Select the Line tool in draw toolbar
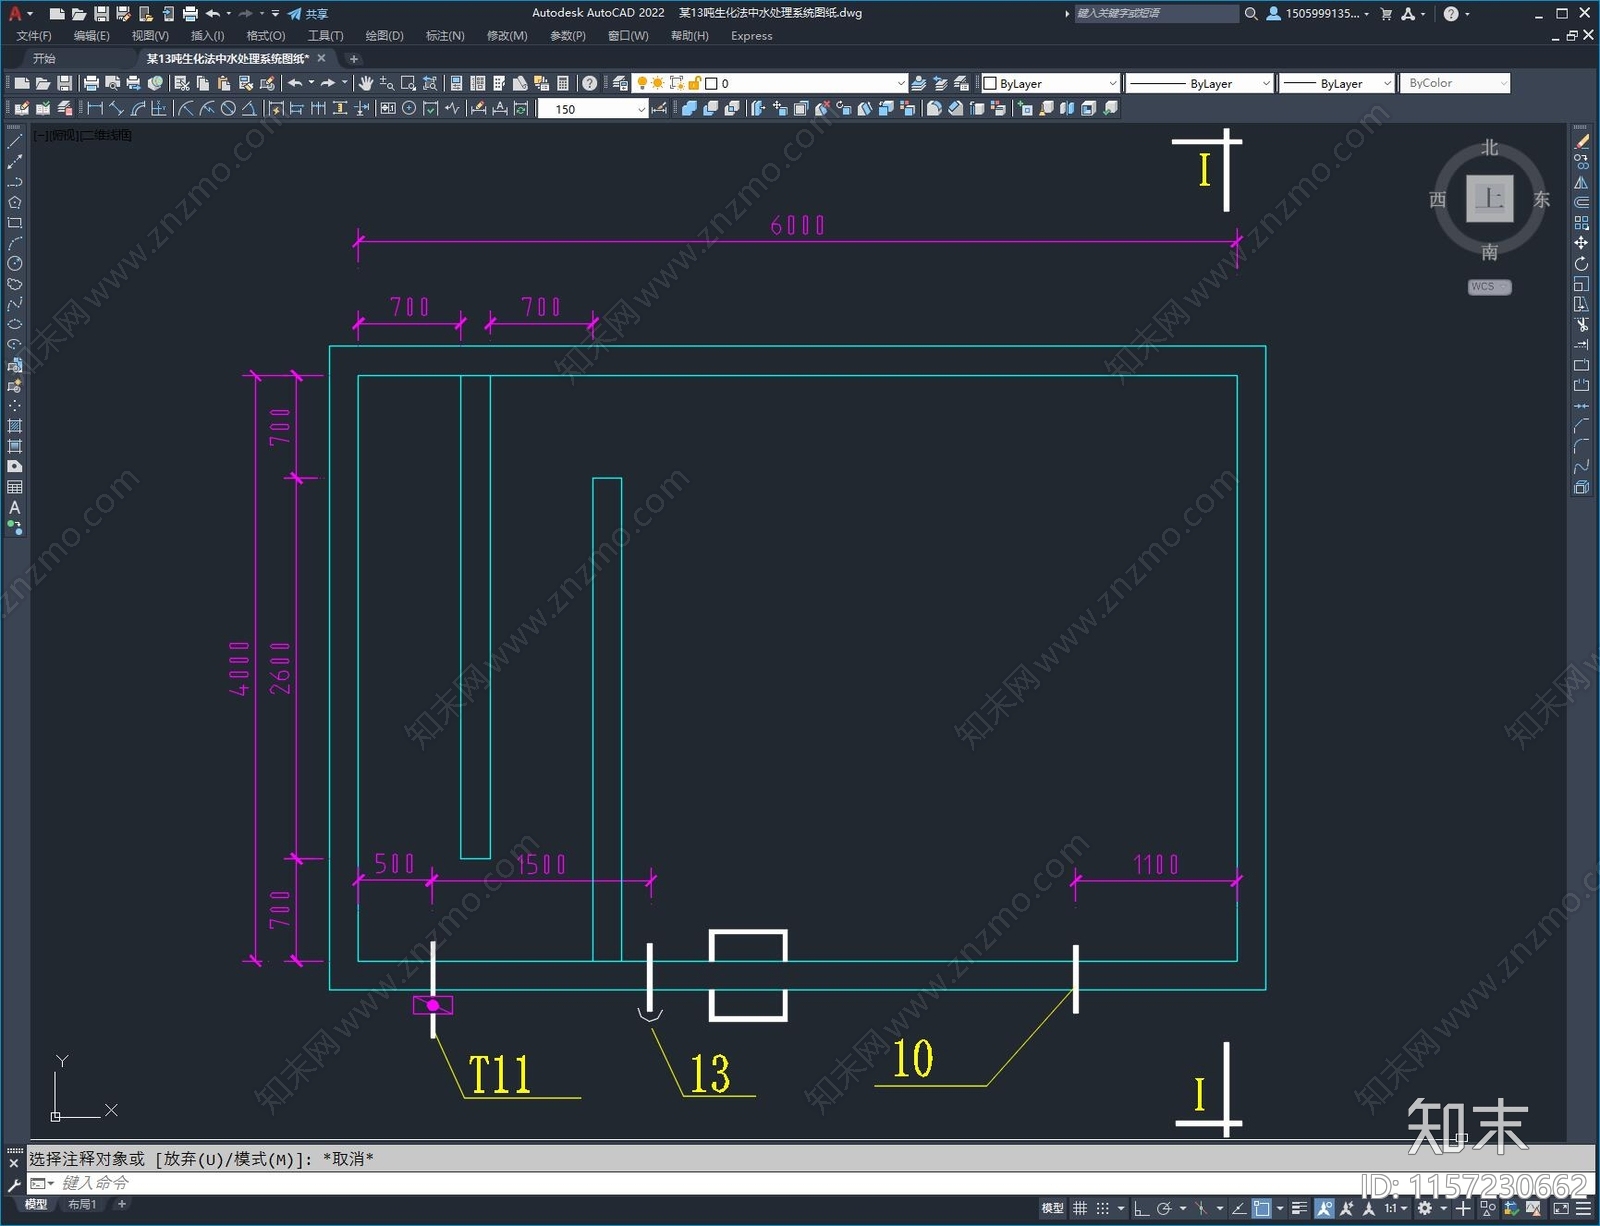The height and width of the screenshot is (1226, 1600). point(15,142)
